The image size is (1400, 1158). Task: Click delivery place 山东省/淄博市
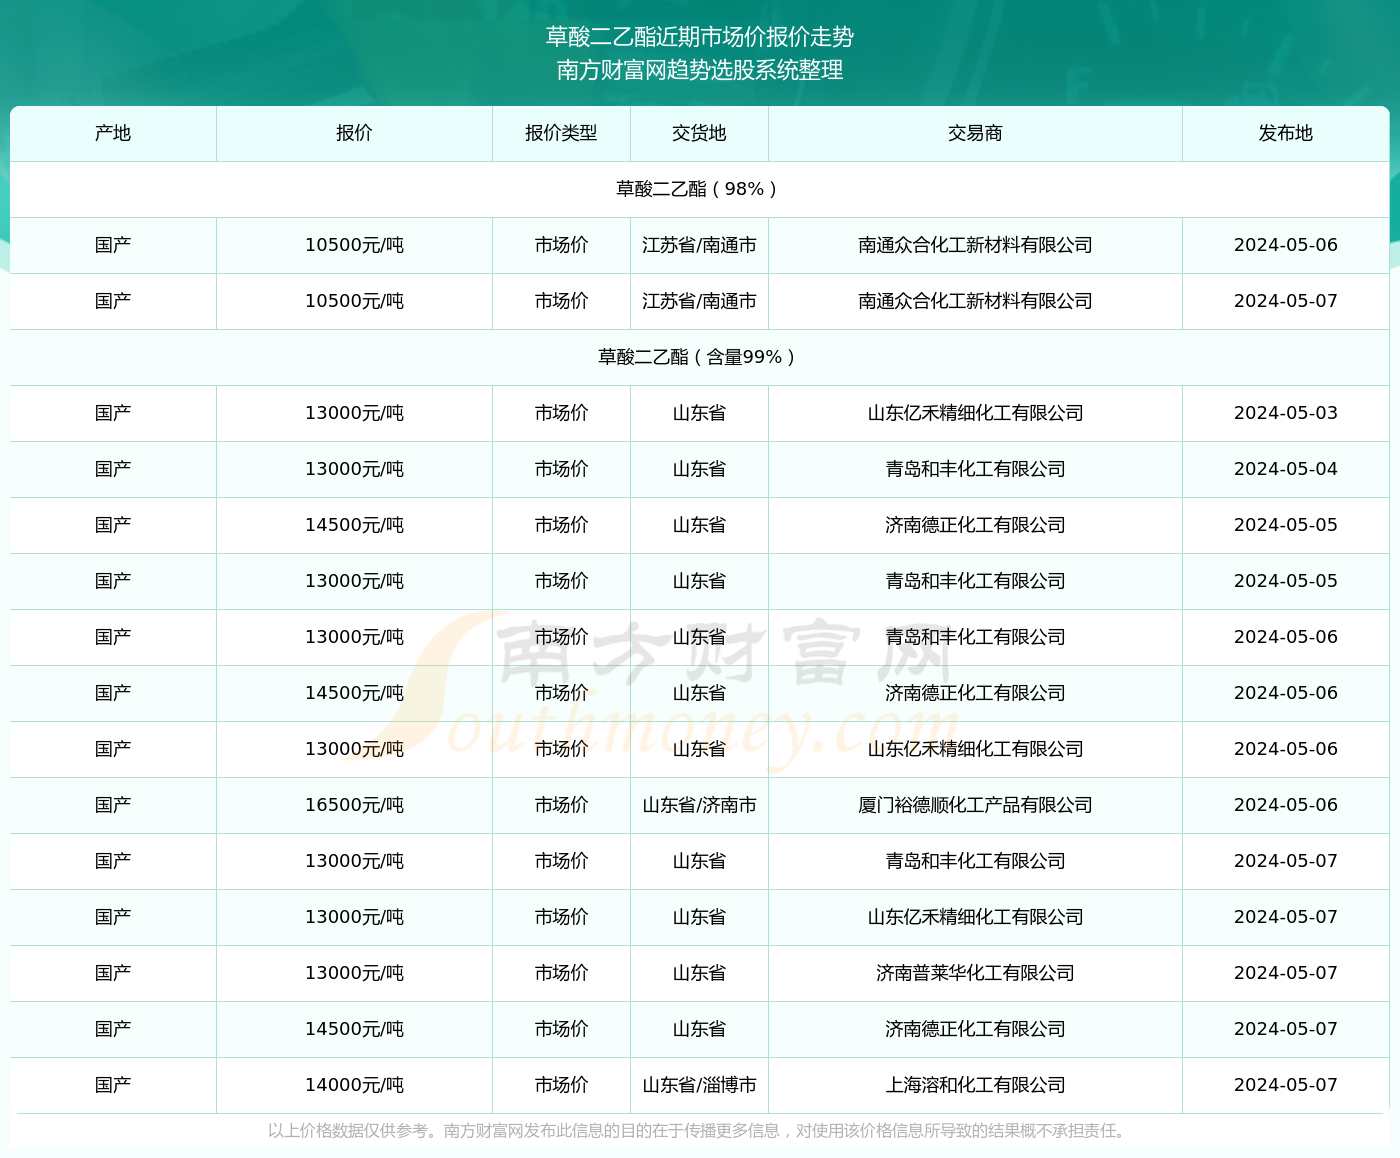tap(699, 1085)
